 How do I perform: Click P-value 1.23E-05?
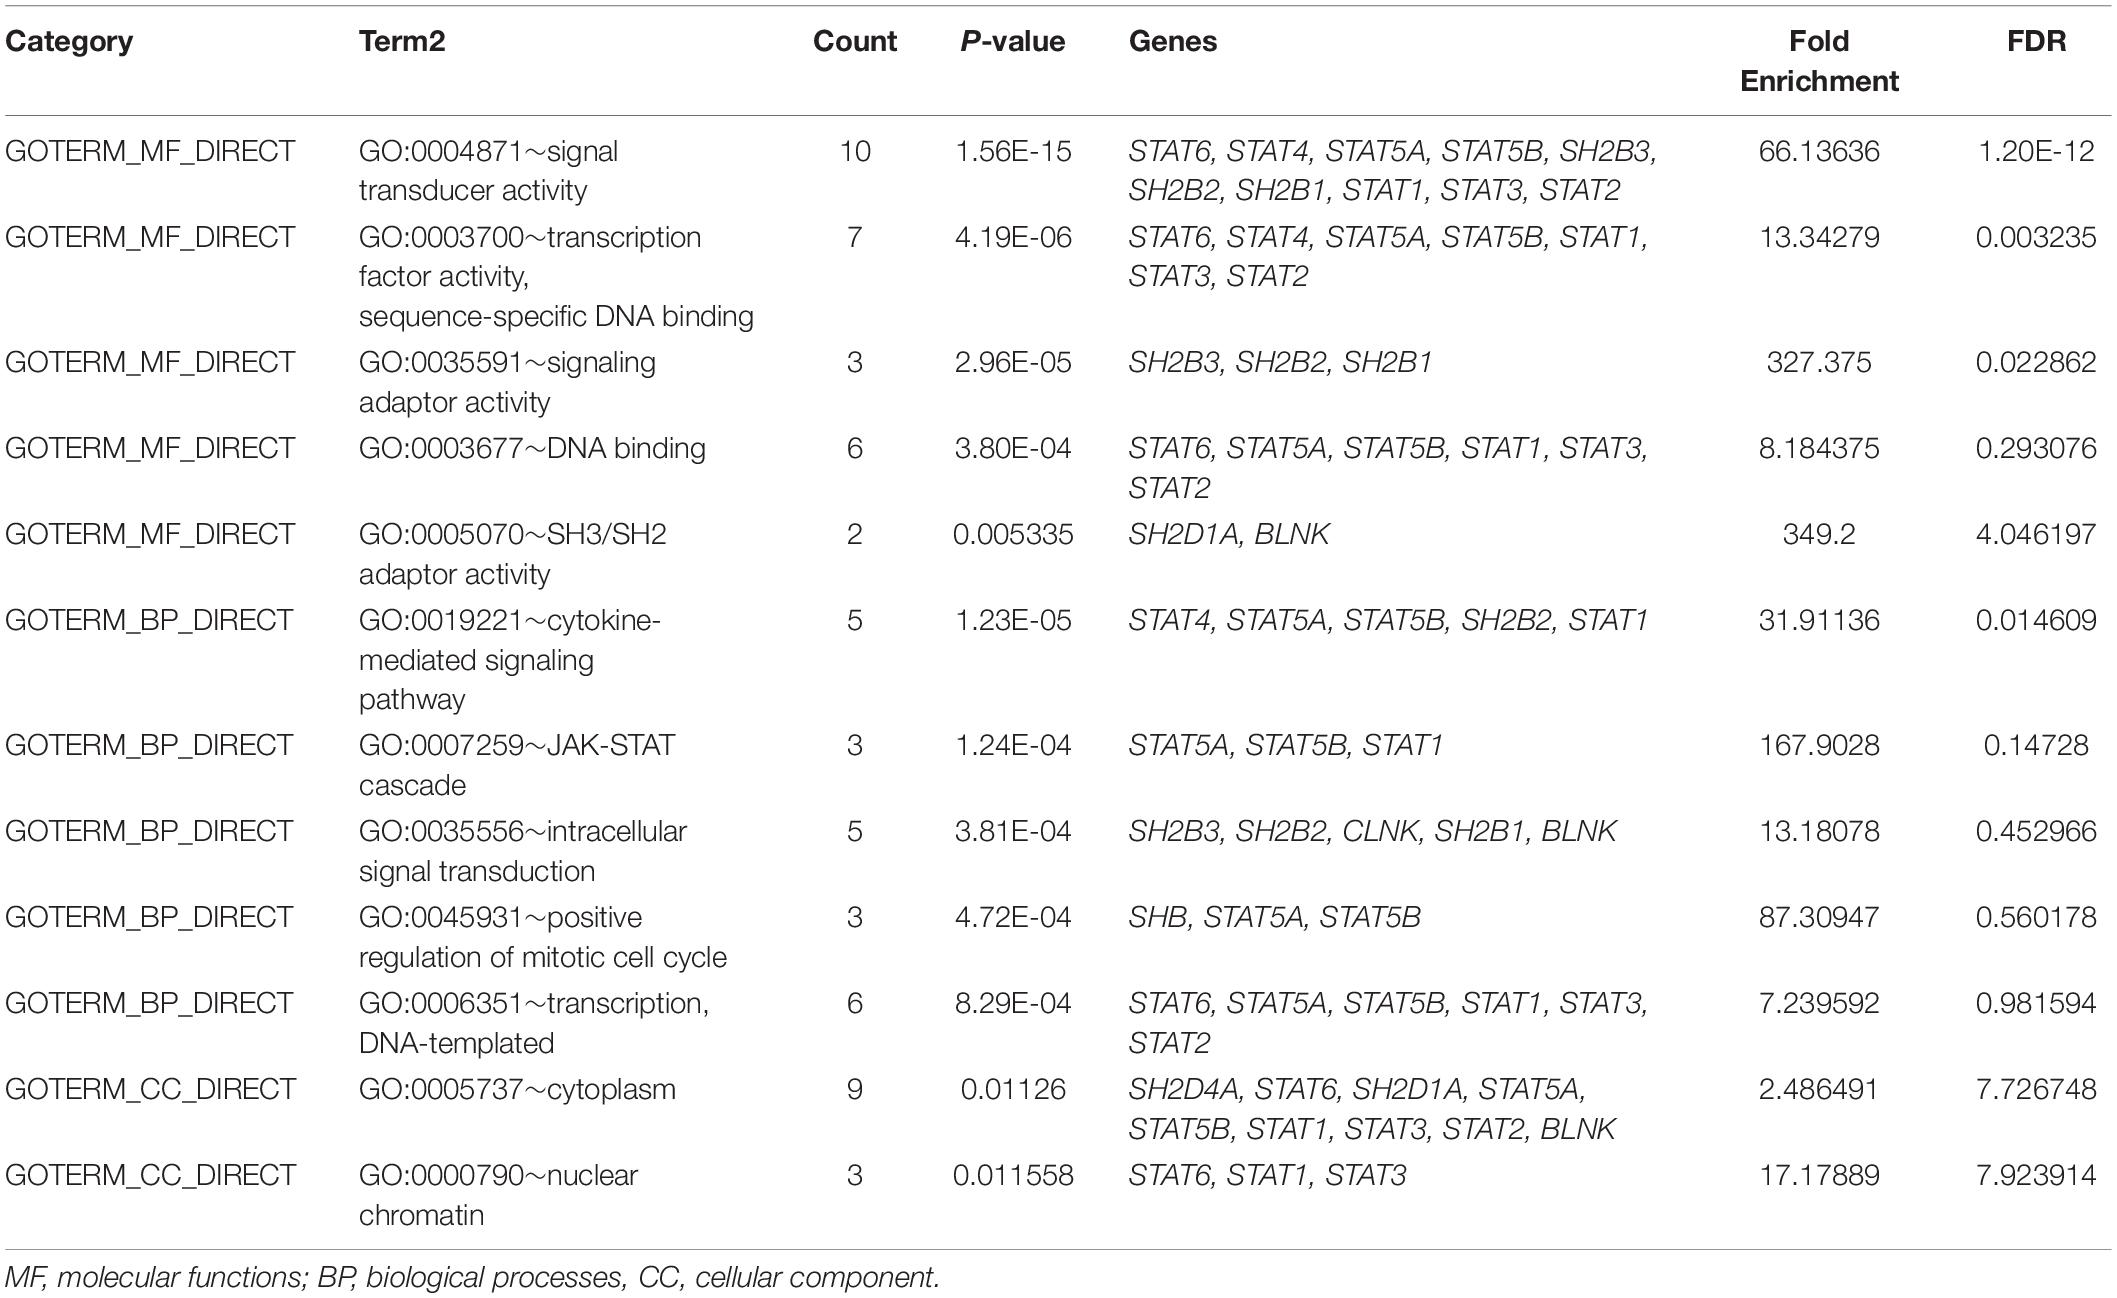click(1013, 621)
